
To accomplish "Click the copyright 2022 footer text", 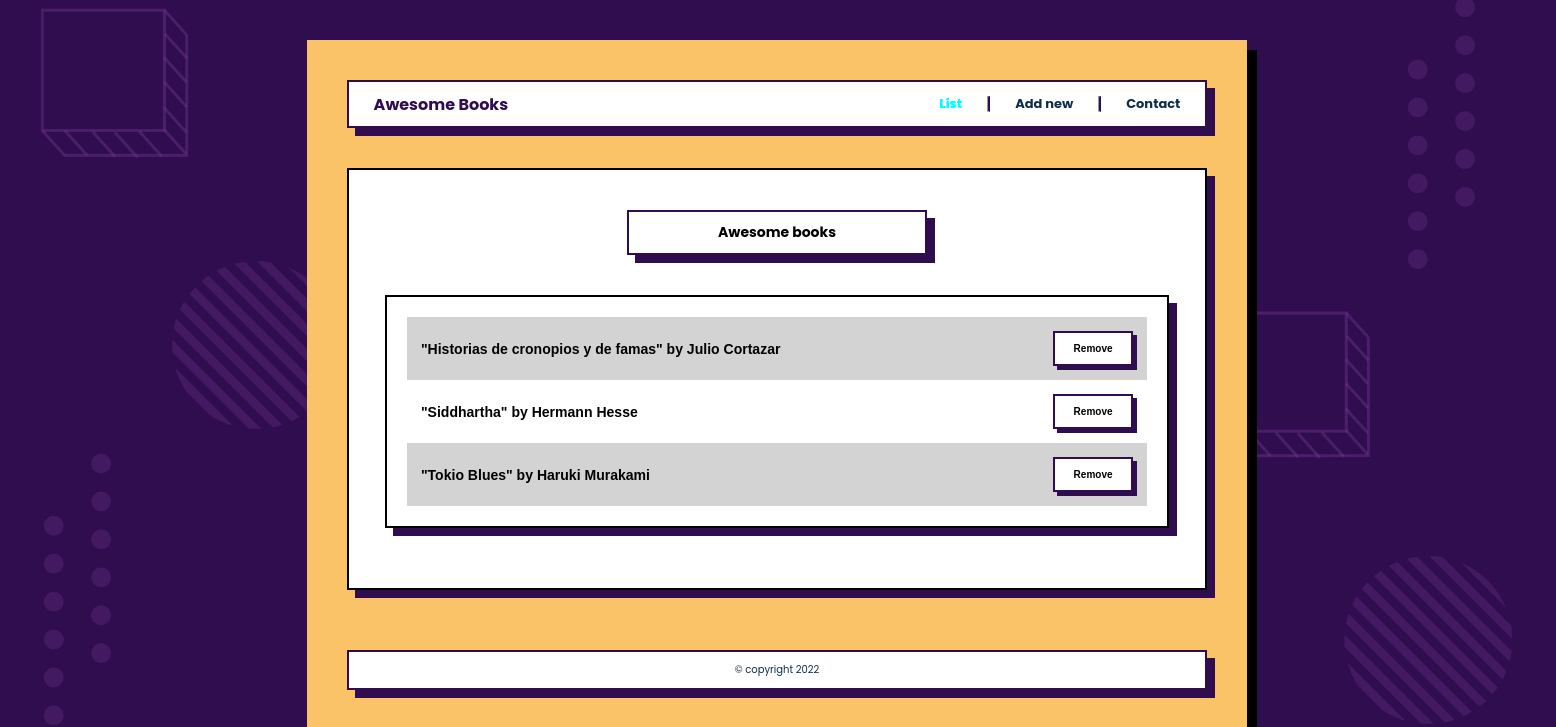I will (777, 670).
